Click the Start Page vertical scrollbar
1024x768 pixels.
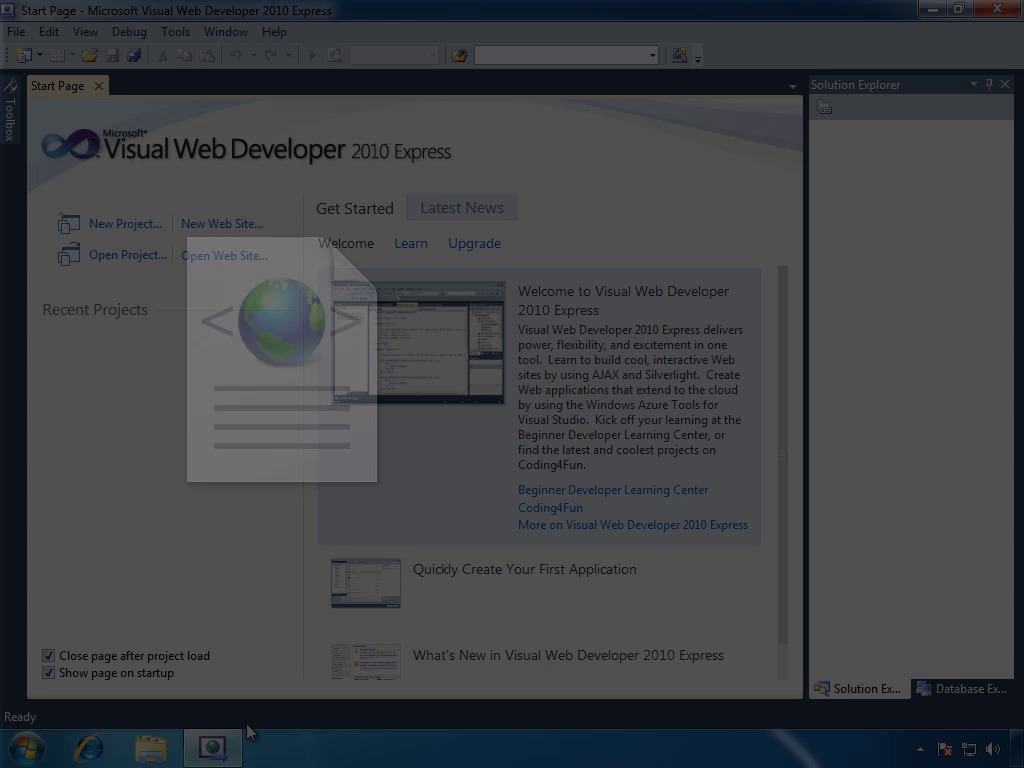[x=782, y=455]
